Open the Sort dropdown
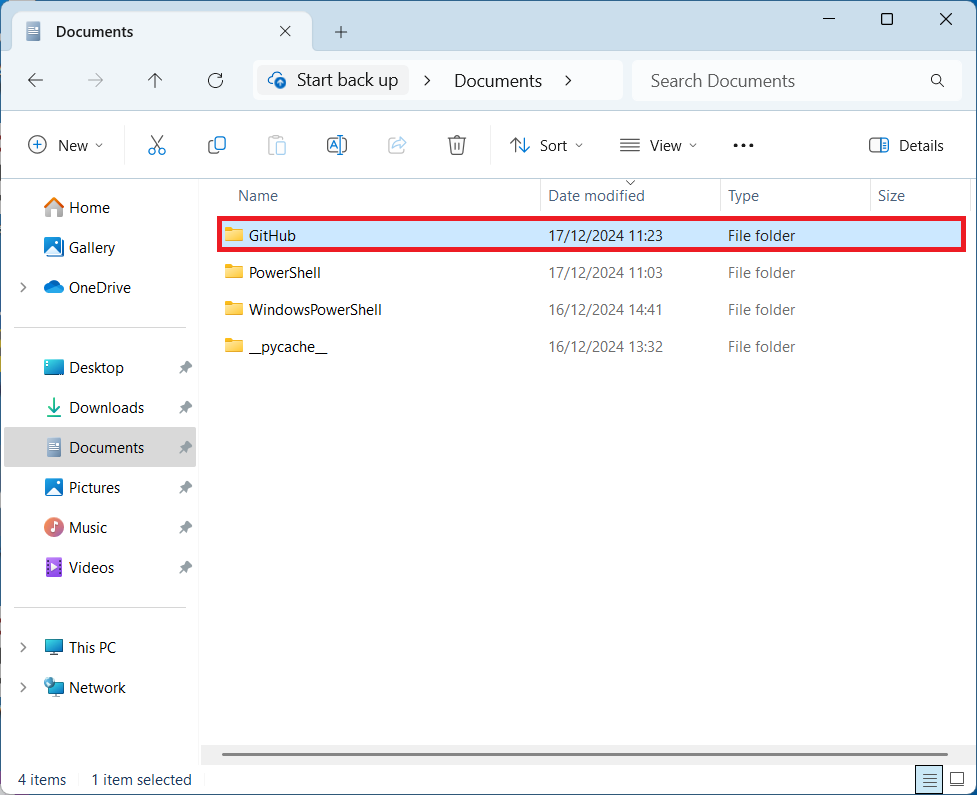 point(546,145)
